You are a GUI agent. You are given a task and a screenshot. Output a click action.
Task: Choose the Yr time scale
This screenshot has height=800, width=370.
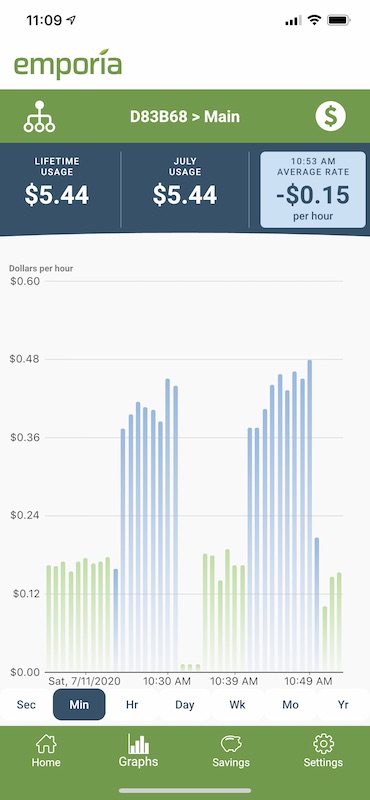pyautogui.click(x=343, y=705)
